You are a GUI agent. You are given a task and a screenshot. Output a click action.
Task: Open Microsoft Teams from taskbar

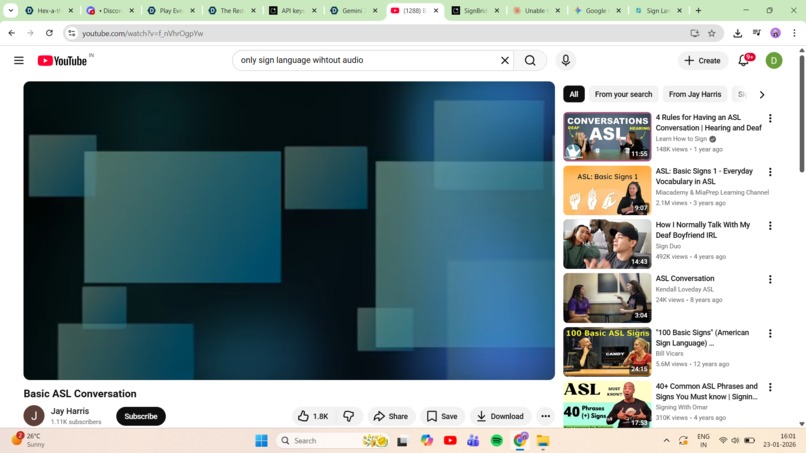click(x=473, y=441)
